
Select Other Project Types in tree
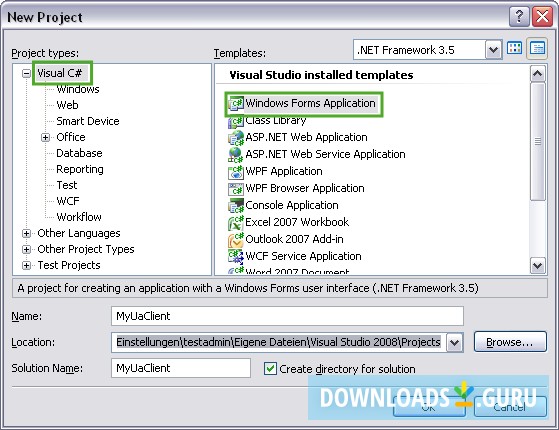pos(86,249)
